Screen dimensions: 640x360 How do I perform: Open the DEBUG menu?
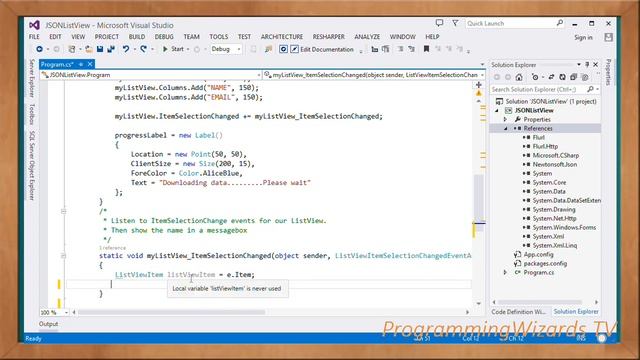164,37
